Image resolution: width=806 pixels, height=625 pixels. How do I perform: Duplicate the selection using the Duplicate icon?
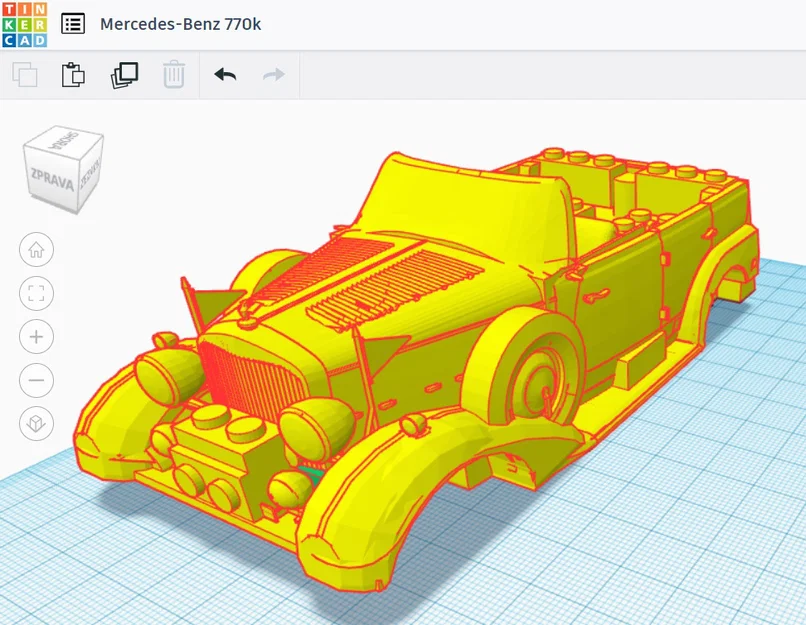pyautogui.click(x=123, y=74)
